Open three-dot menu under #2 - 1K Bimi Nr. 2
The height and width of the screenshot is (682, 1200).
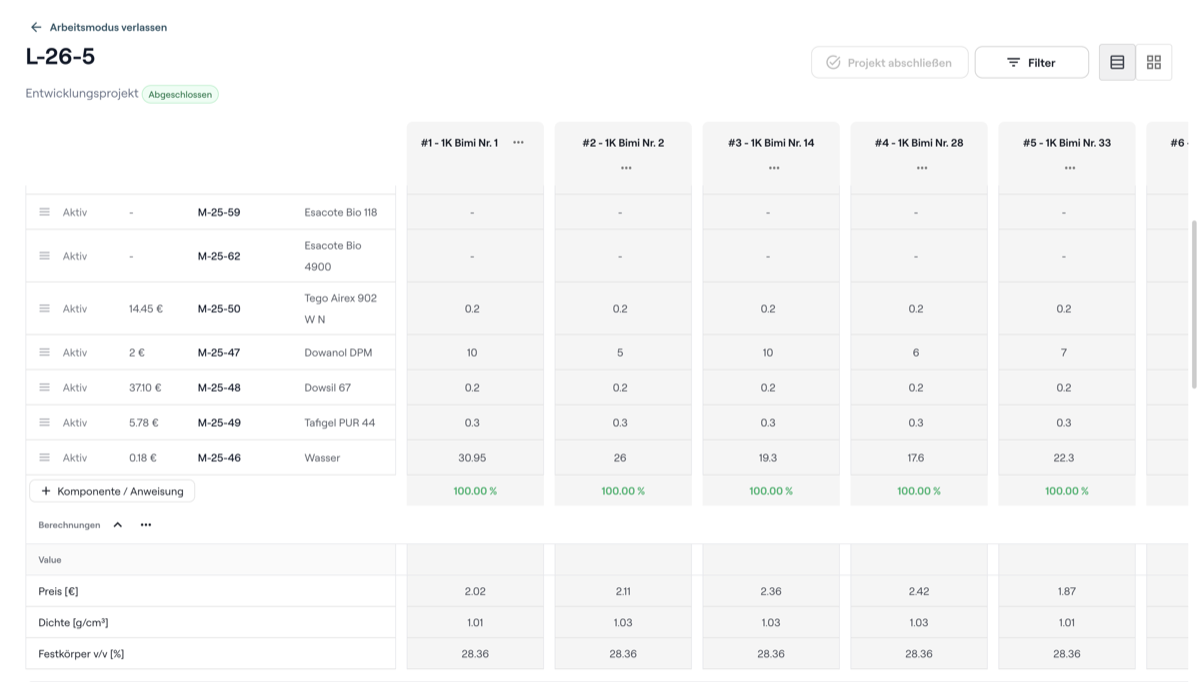pos(626,167)
